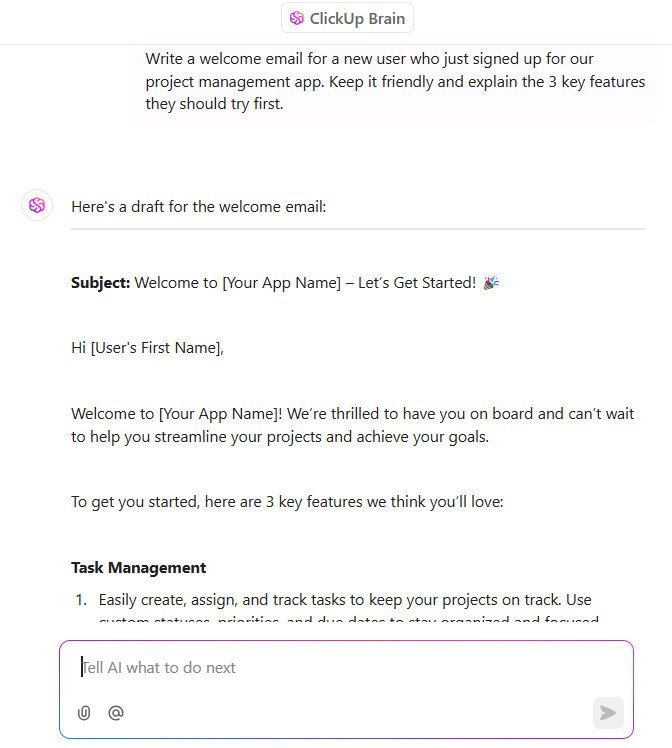Select the user prompt message bubble
Image resolution: width=672 pixels, height=748 pixels.
[x=396, y=82]
